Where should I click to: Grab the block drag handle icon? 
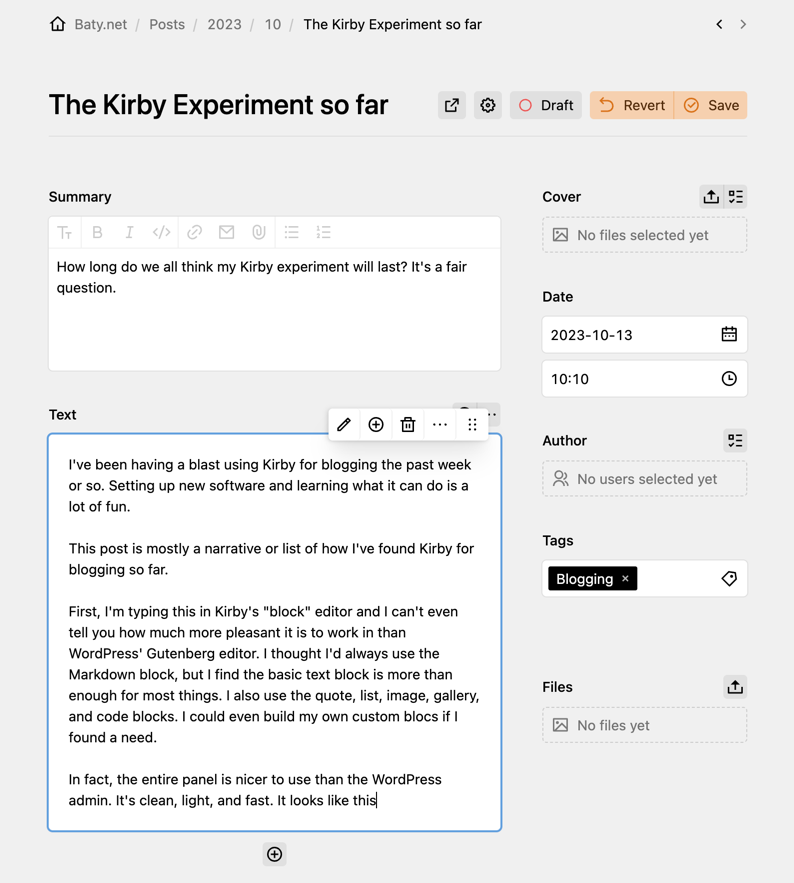472,425
